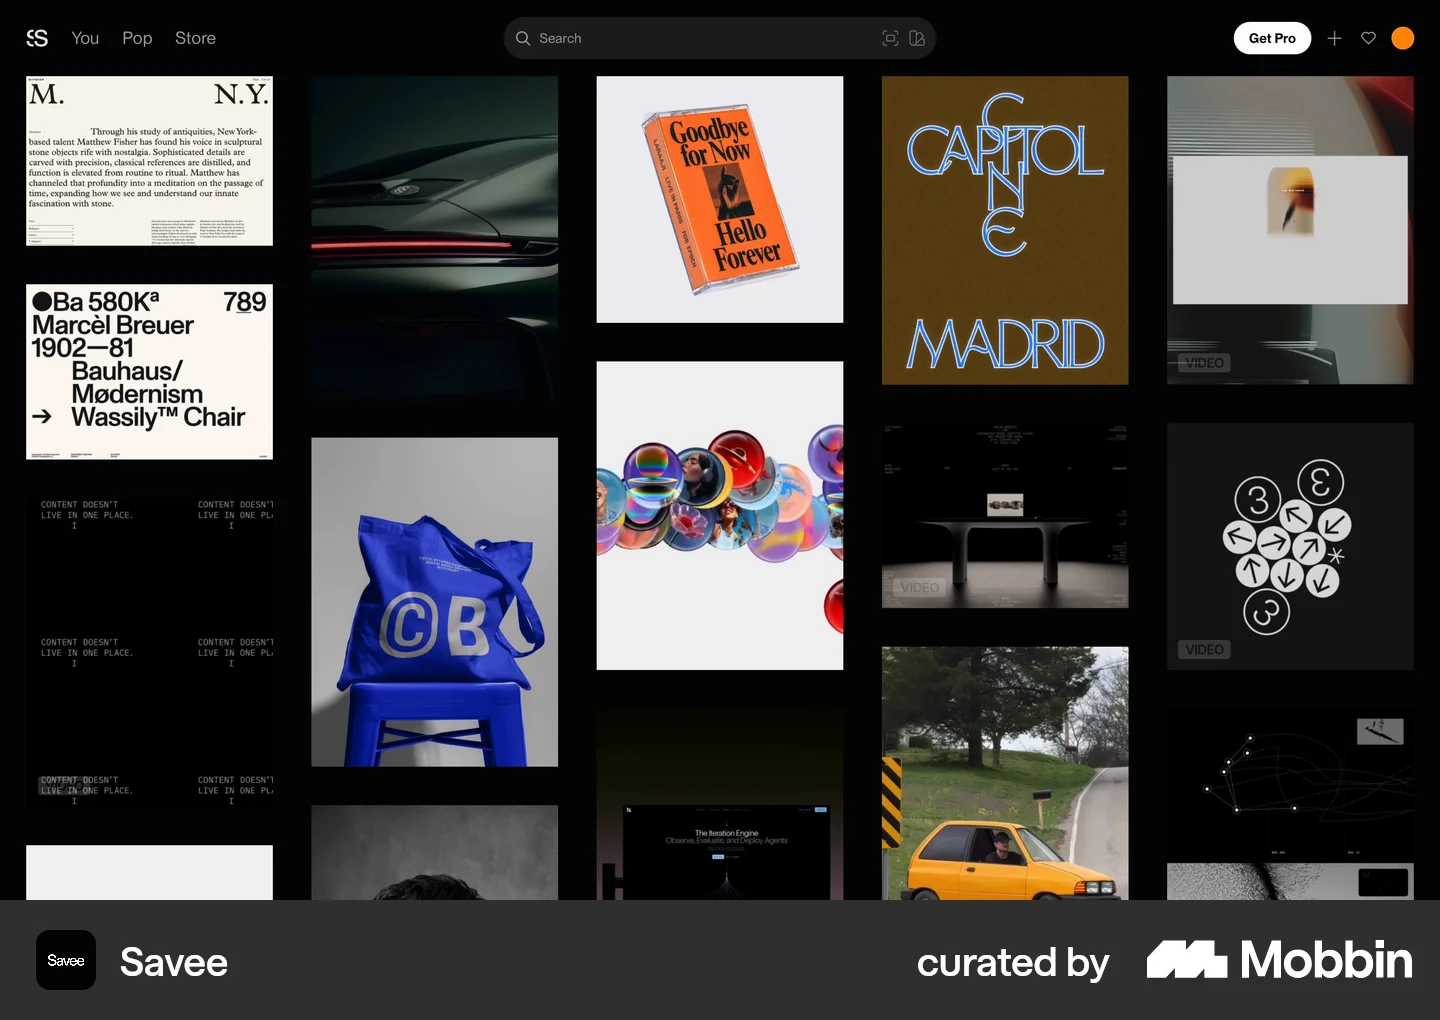Open the blurred envelope video thumbnail
The image size is (1440, 1020).
click(1290, 230)
